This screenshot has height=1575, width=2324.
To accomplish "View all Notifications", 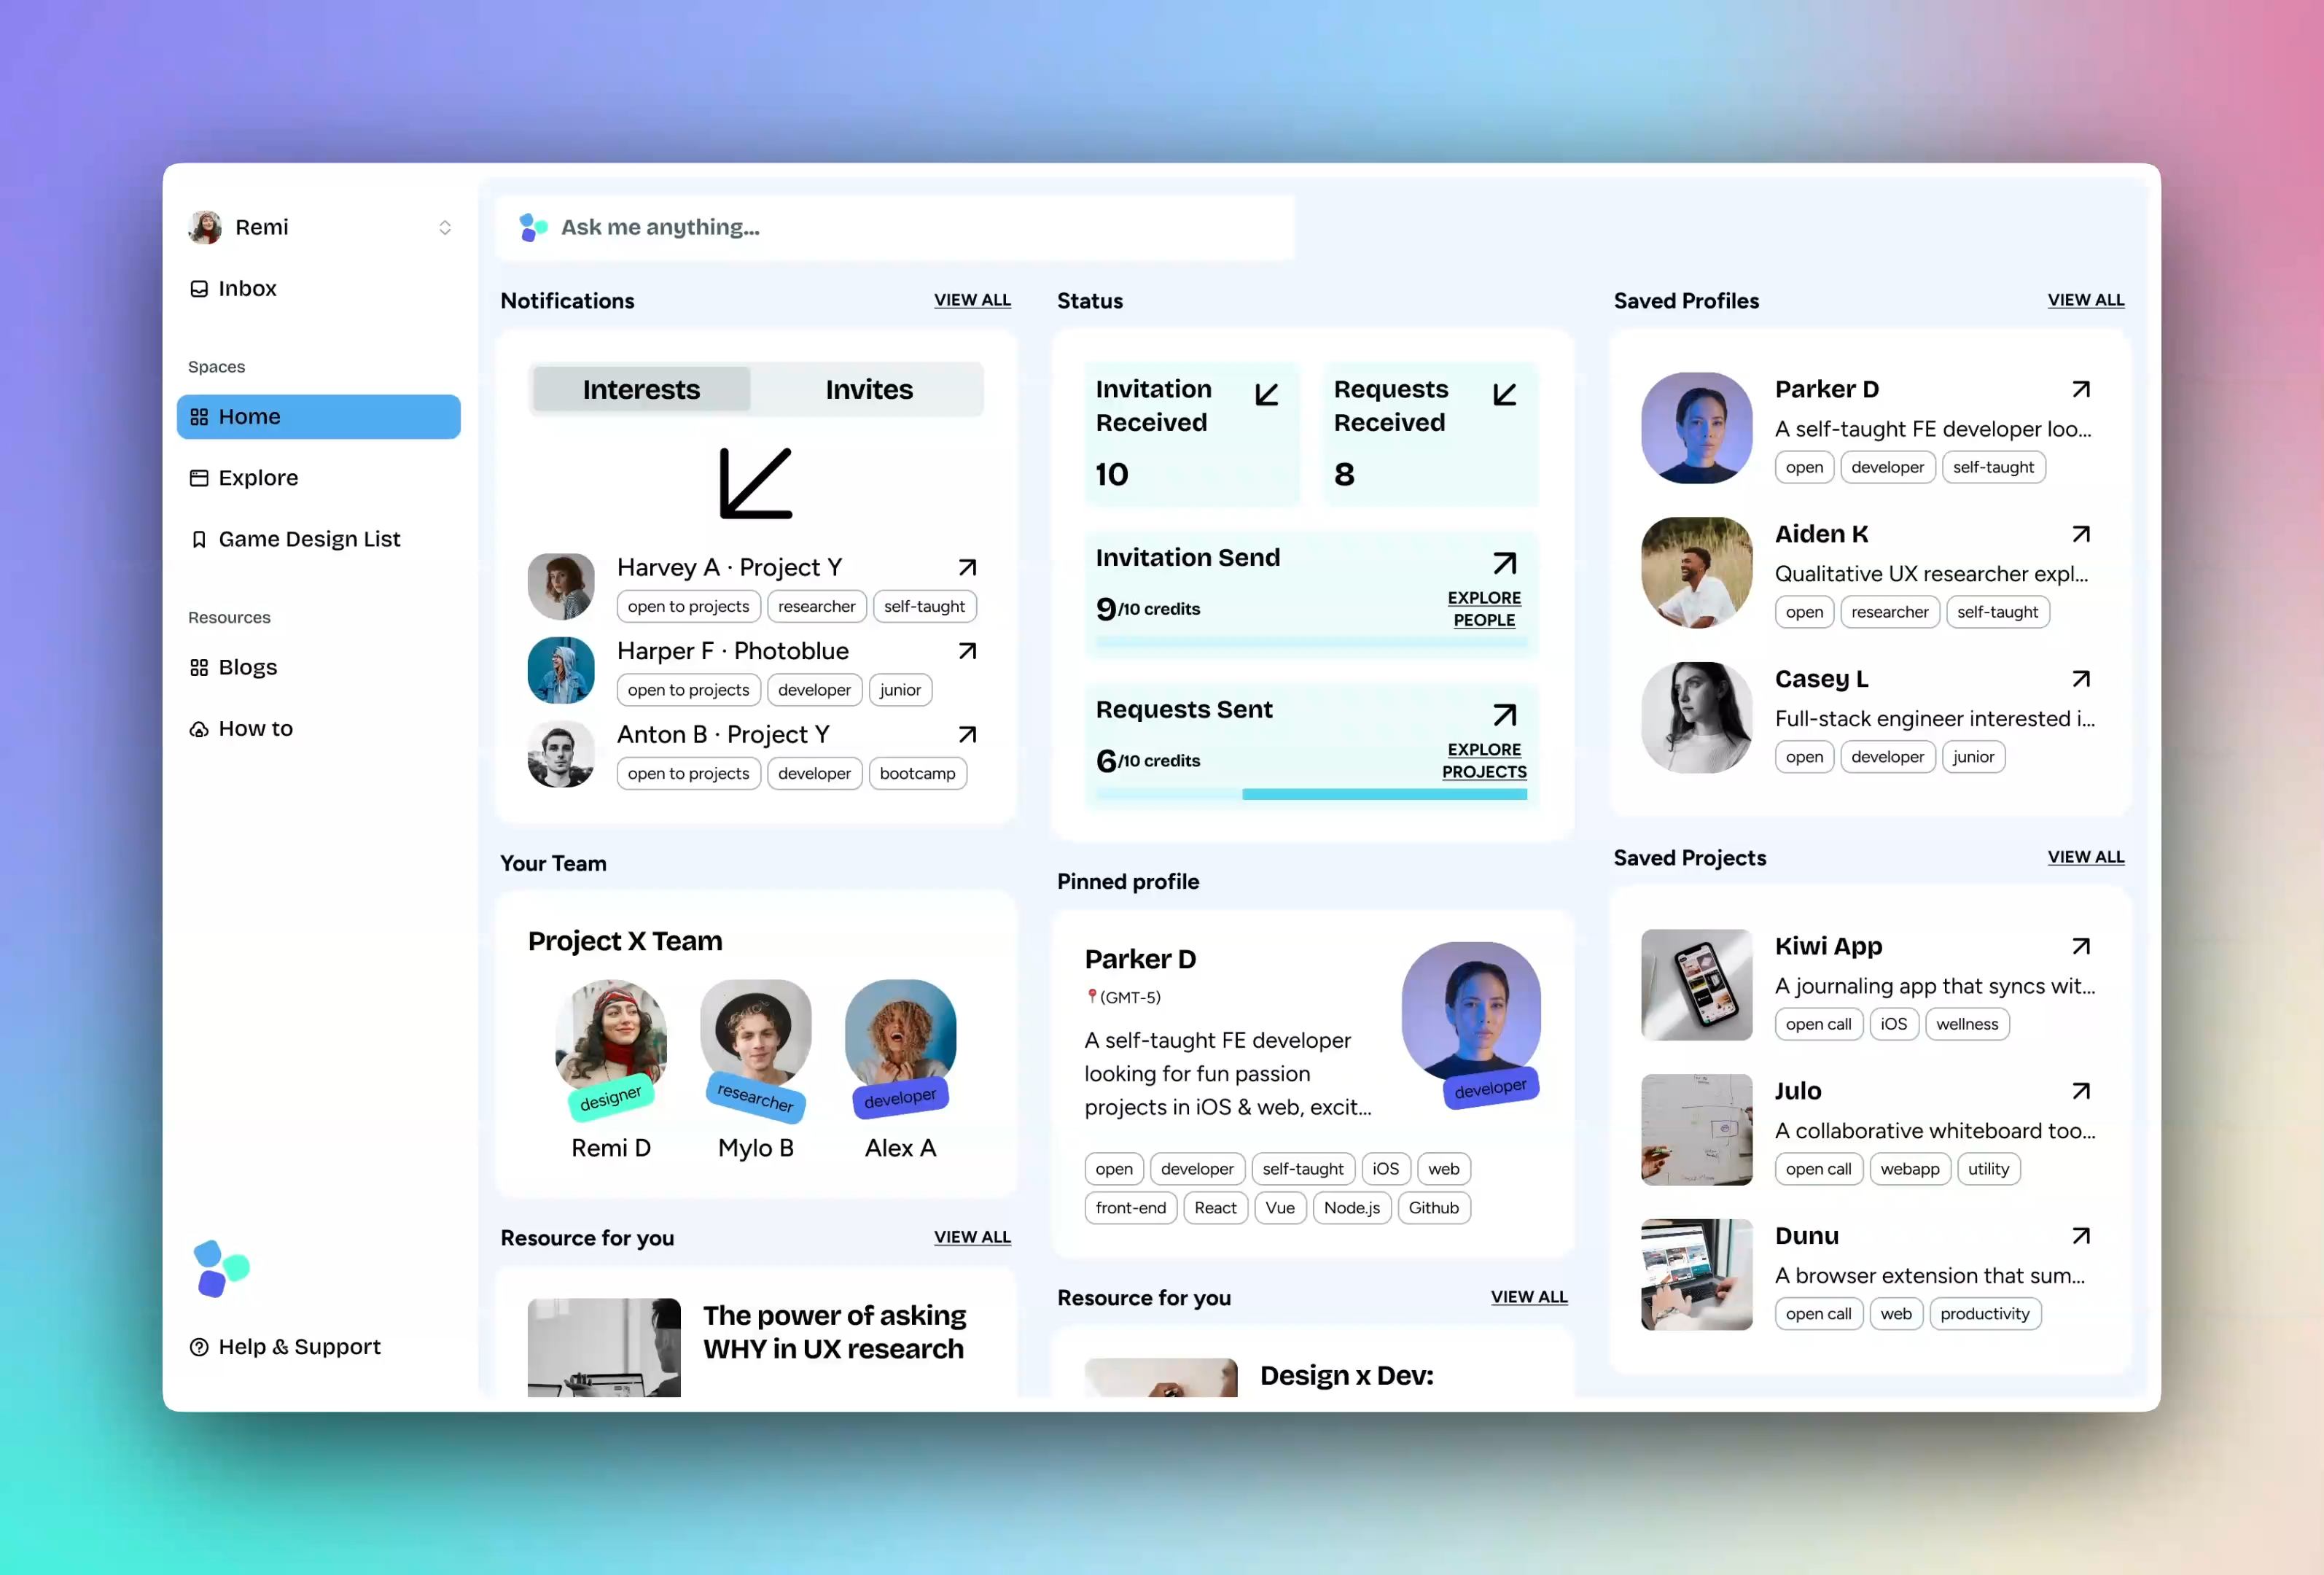I will 972,300.
